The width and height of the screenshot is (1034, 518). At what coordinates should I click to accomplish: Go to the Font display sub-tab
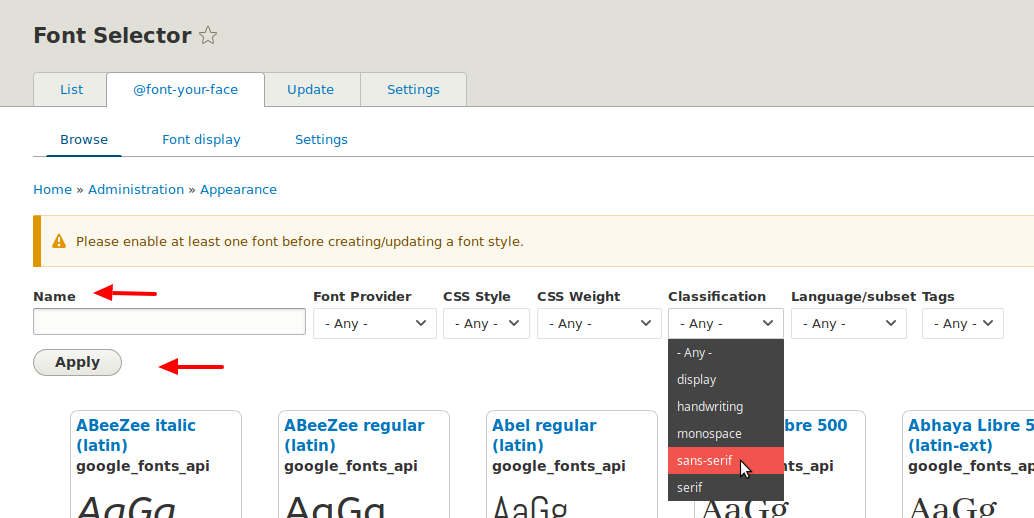pos(201,140)
